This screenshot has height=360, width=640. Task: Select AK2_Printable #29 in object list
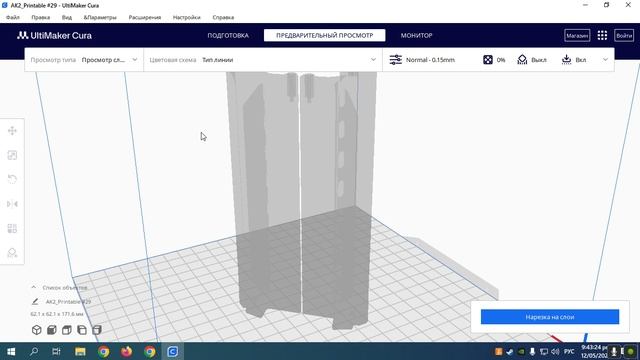pyautogui.click(x=68, y=302)
